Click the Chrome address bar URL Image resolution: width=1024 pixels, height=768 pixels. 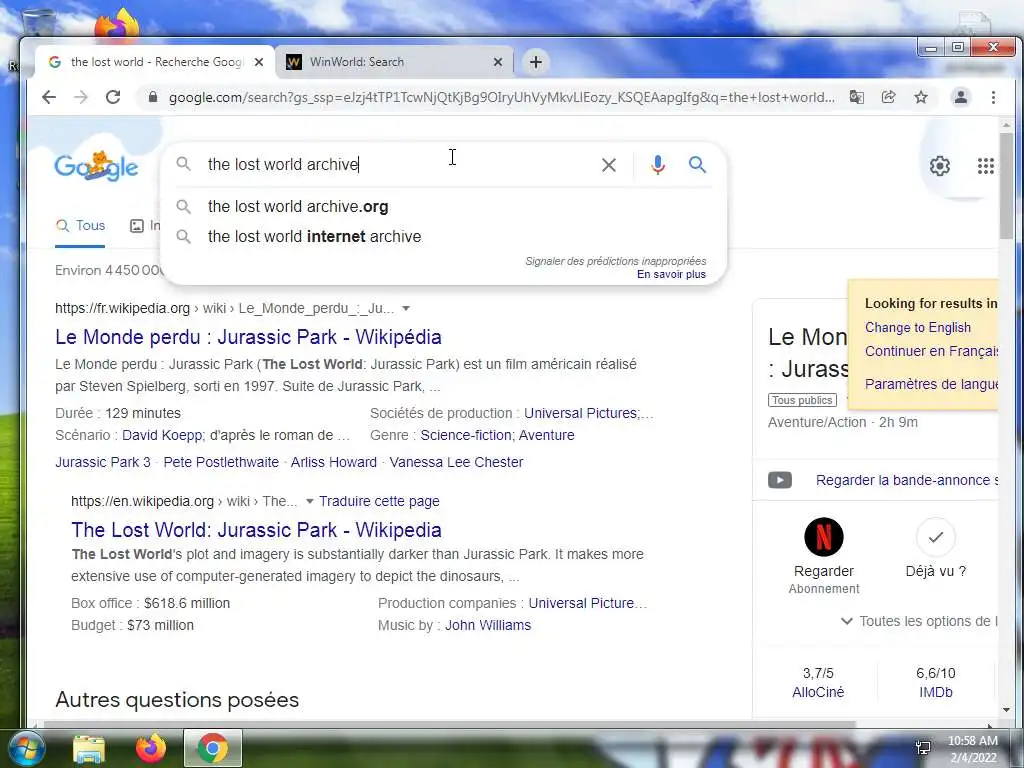[x=502, y=97]
